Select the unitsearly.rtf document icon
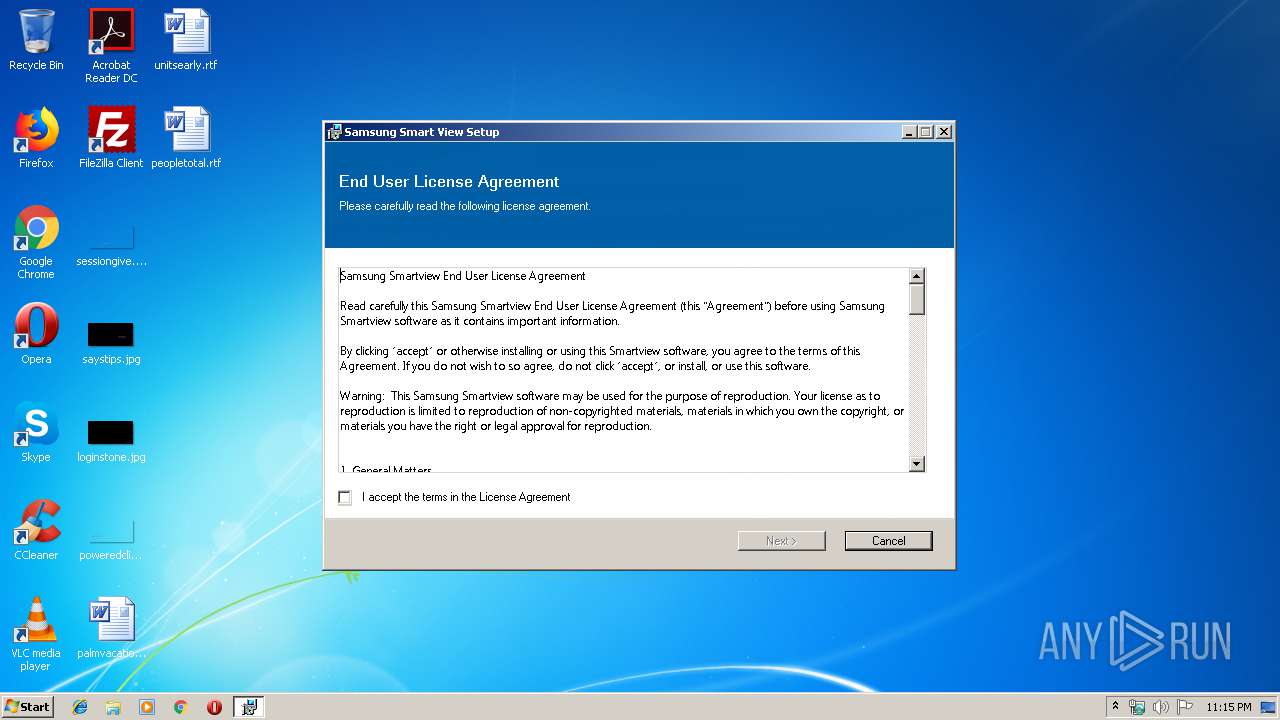 point(186,40)
